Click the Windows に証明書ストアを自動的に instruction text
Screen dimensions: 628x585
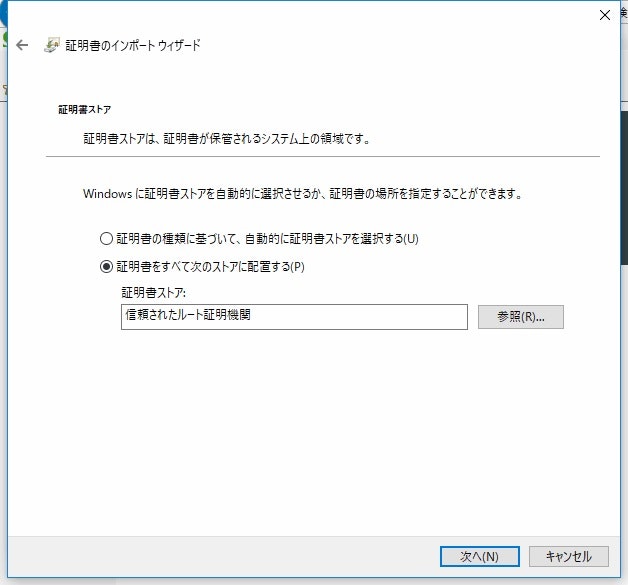click(x=303, y=194)
